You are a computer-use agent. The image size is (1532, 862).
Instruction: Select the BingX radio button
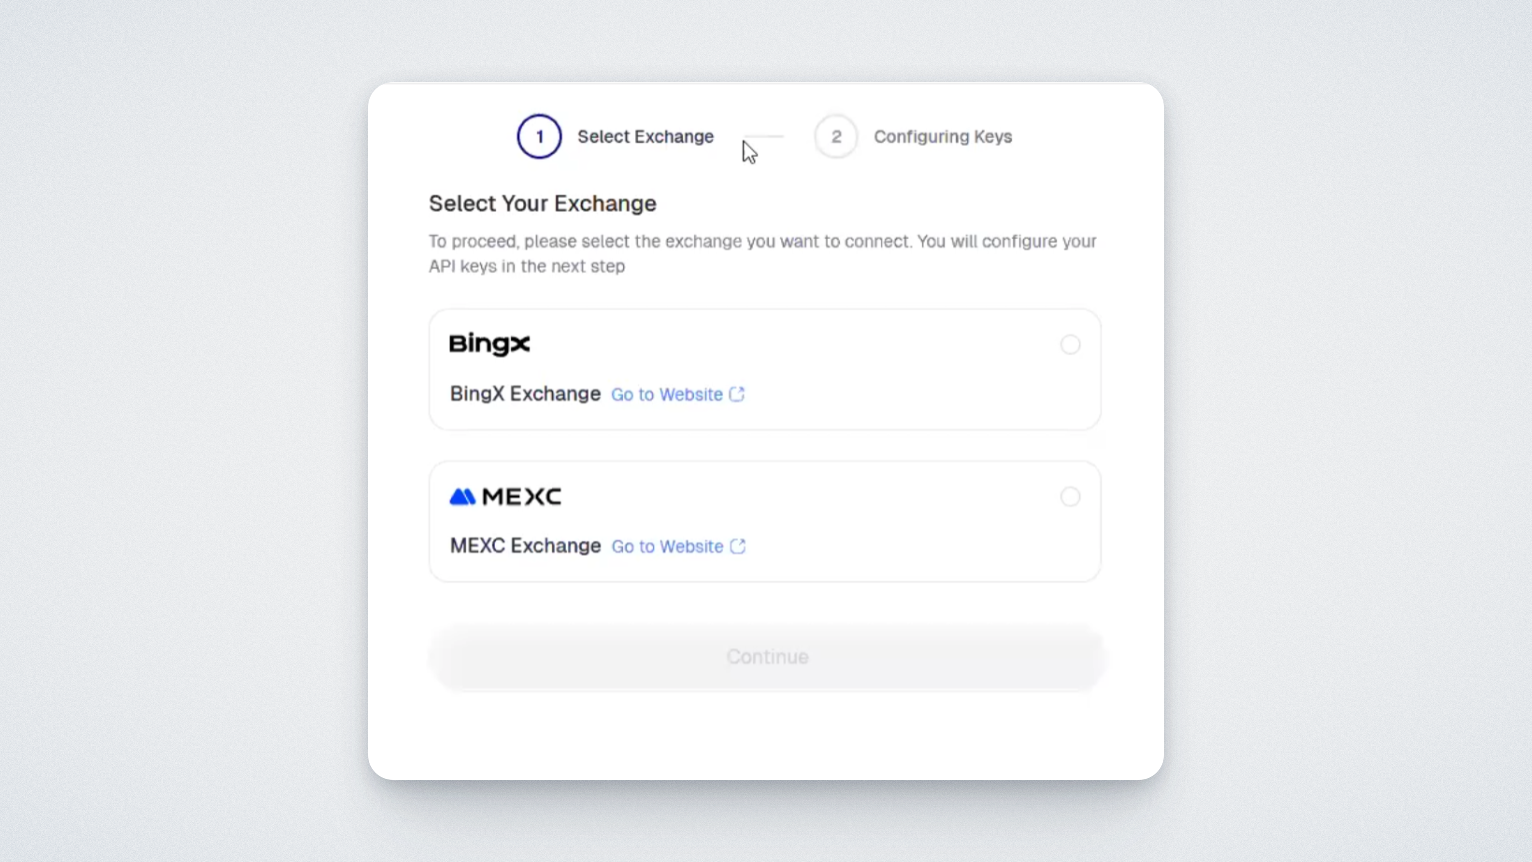(1070, 345)
